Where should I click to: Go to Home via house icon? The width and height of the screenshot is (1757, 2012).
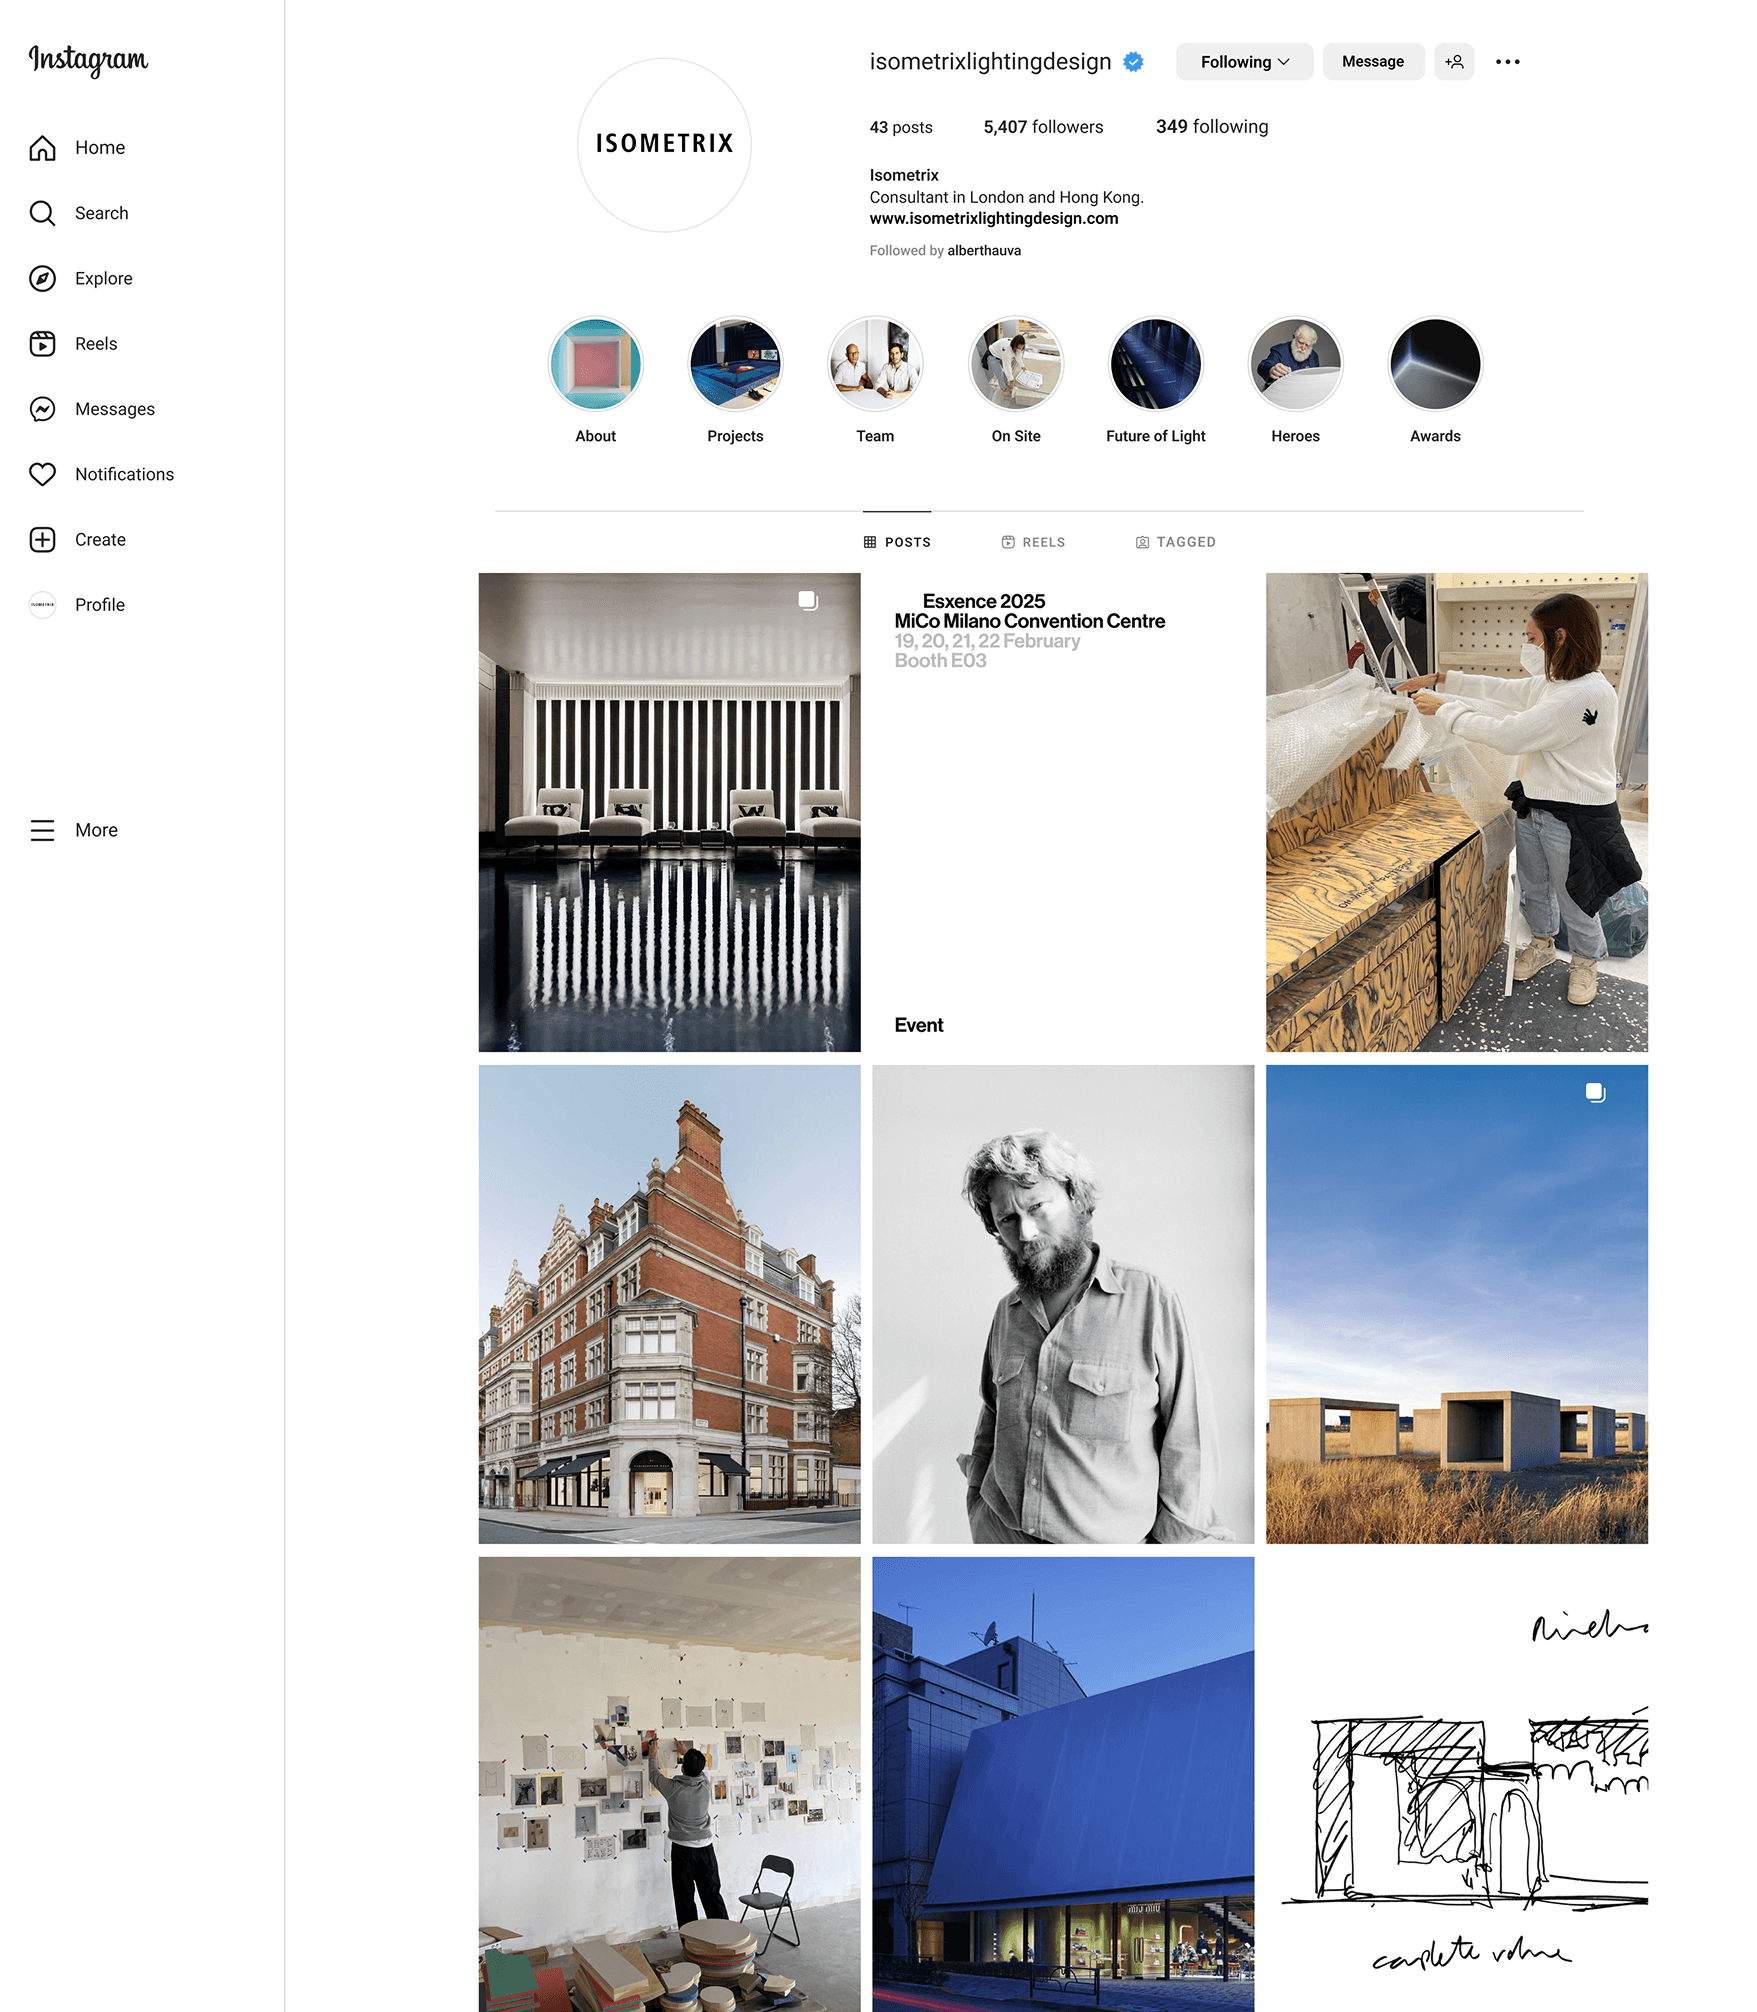(x=42, y=148)
